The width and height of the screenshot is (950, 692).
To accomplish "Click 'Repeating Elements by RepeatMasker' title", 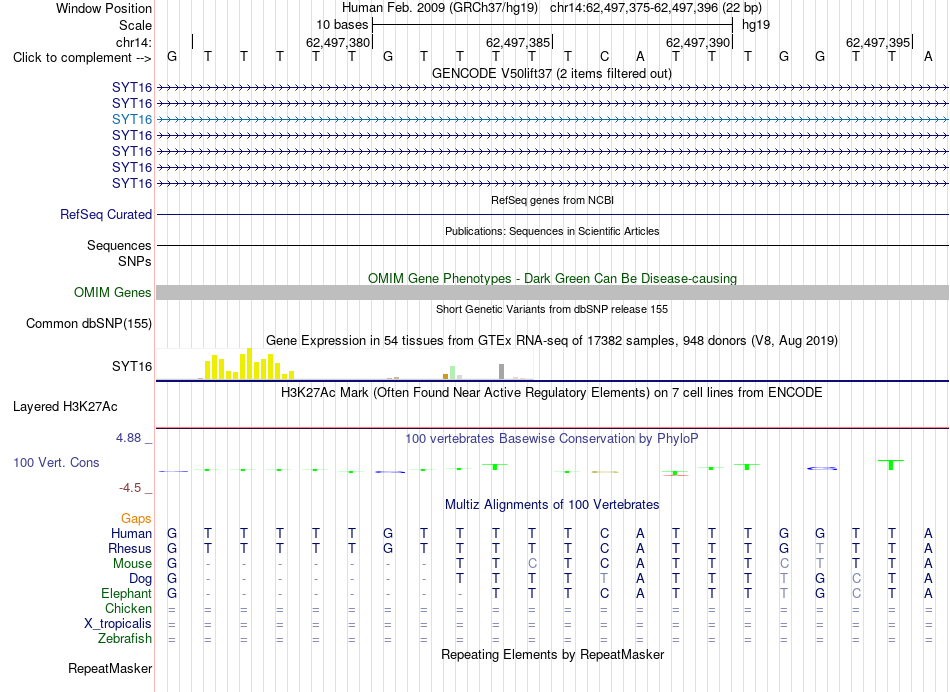I will tap(553, 654).
